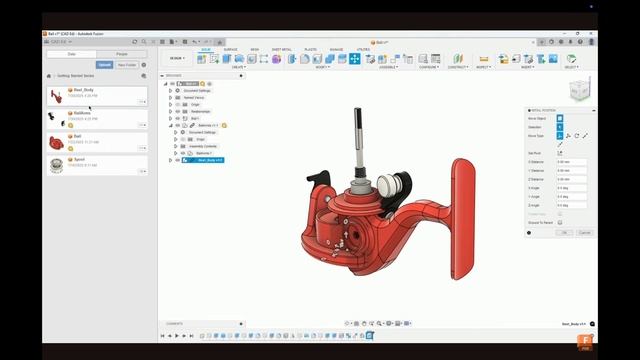
Task: Toggle the Move Object selection button in dialog
Action: 560,118
